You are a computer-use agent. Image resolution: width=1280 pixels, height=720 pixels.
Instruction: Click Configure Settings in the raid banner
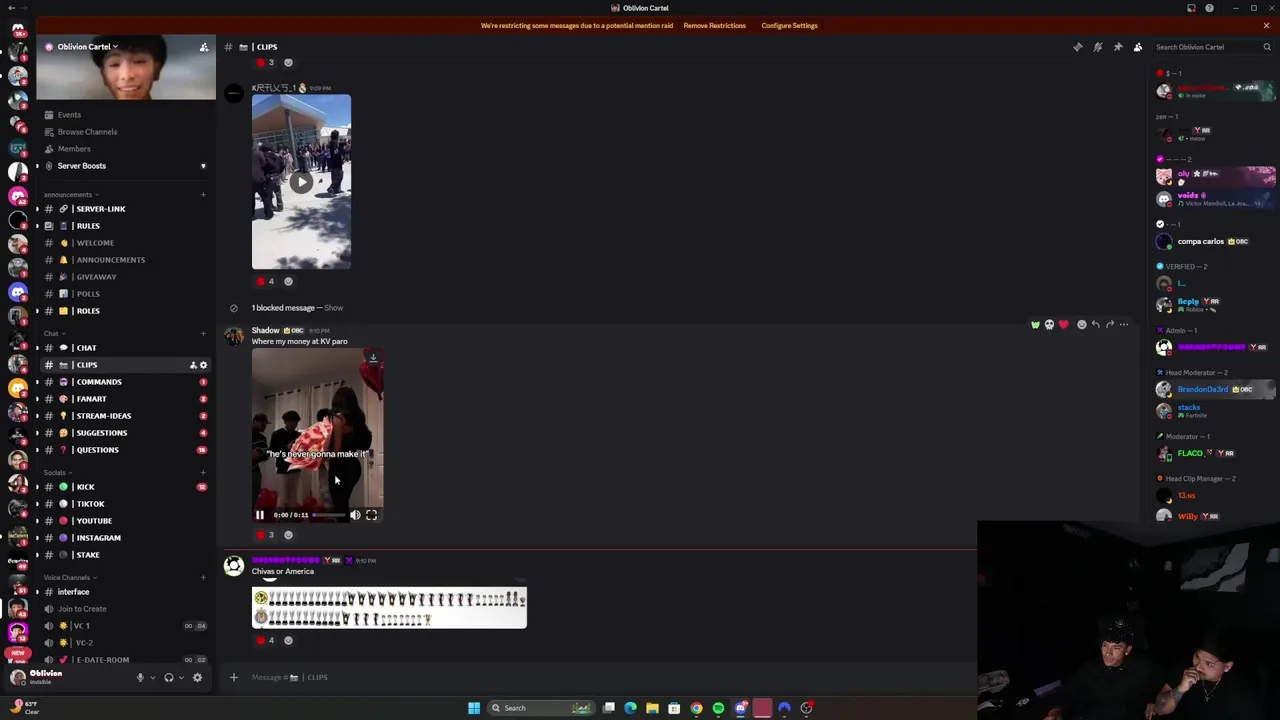coord(789,25)
